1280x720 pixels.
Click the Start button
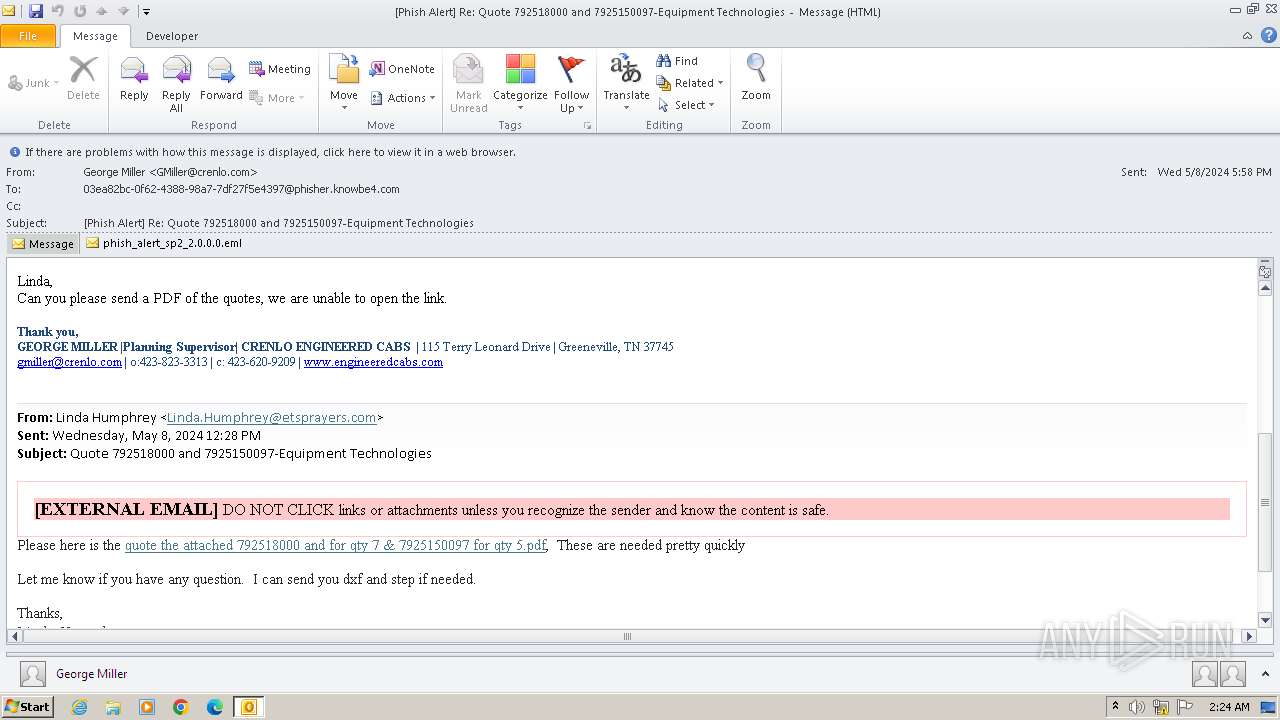point(27,706)
